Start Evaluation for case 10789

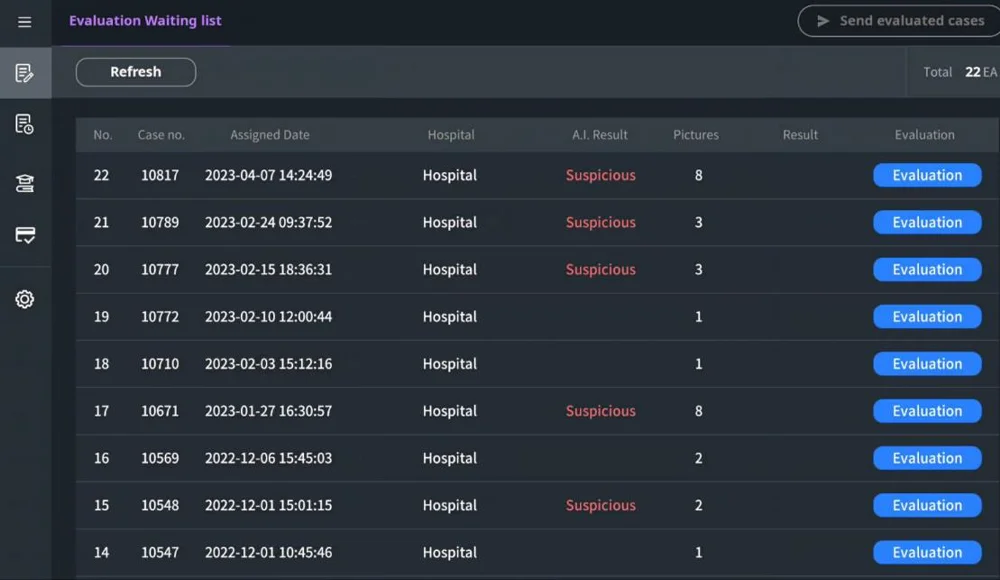pos(927,223)
